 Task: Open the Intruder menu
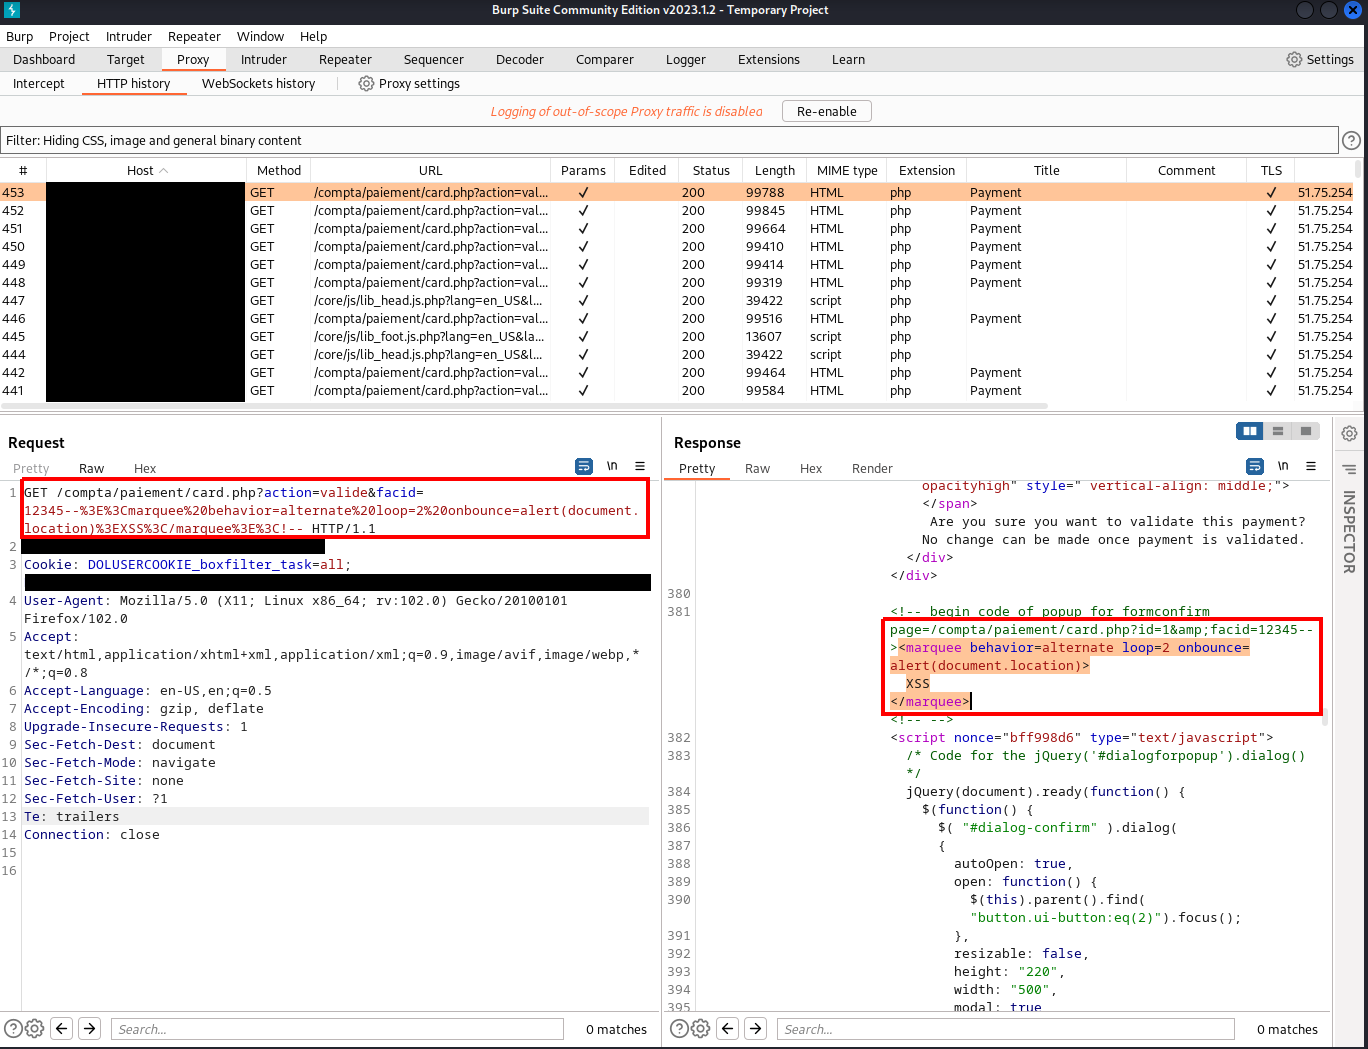129,36
